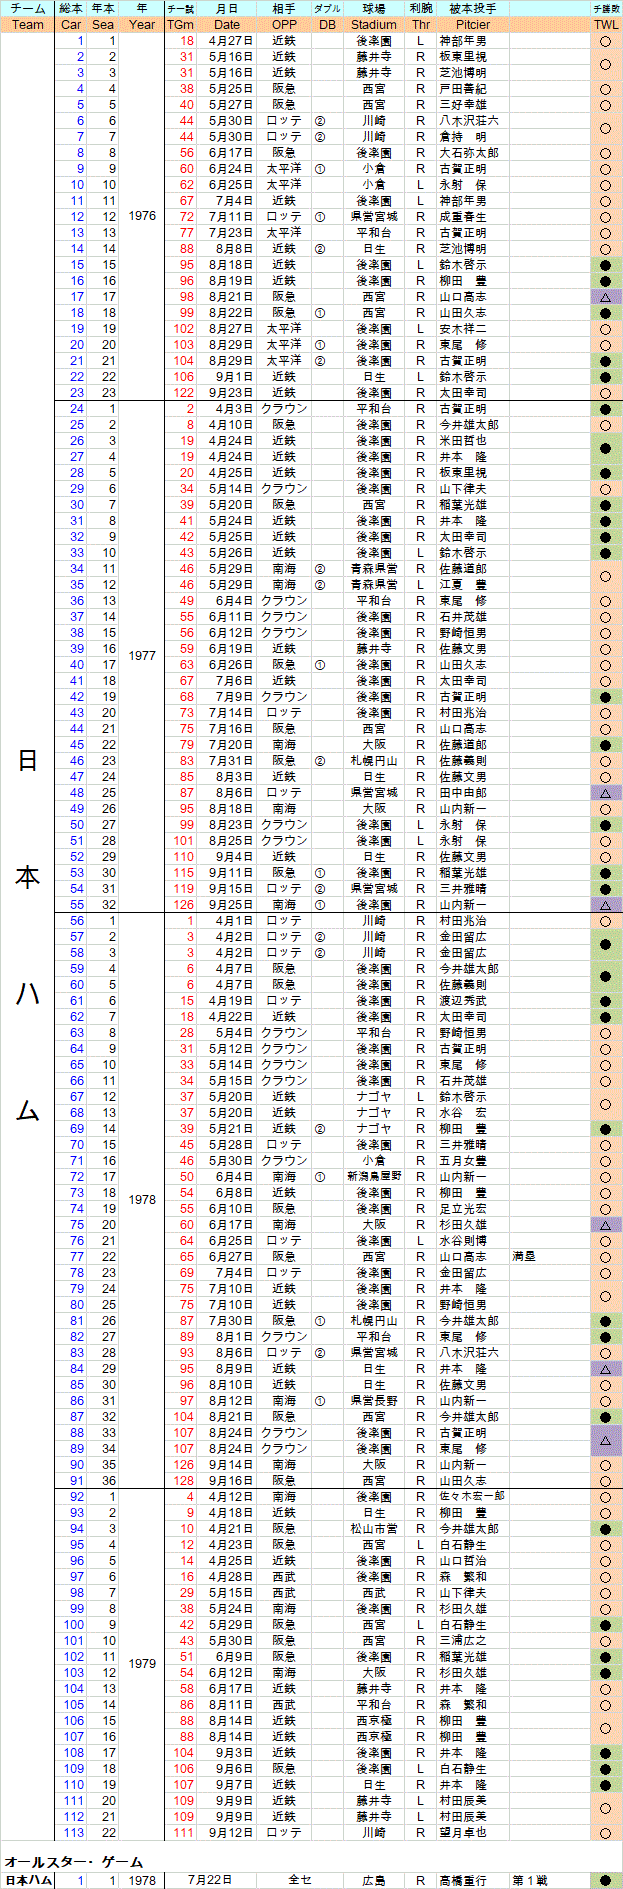
Task: Select the white circle in 戸田善紀 row
Action: (x=606, y=89)
